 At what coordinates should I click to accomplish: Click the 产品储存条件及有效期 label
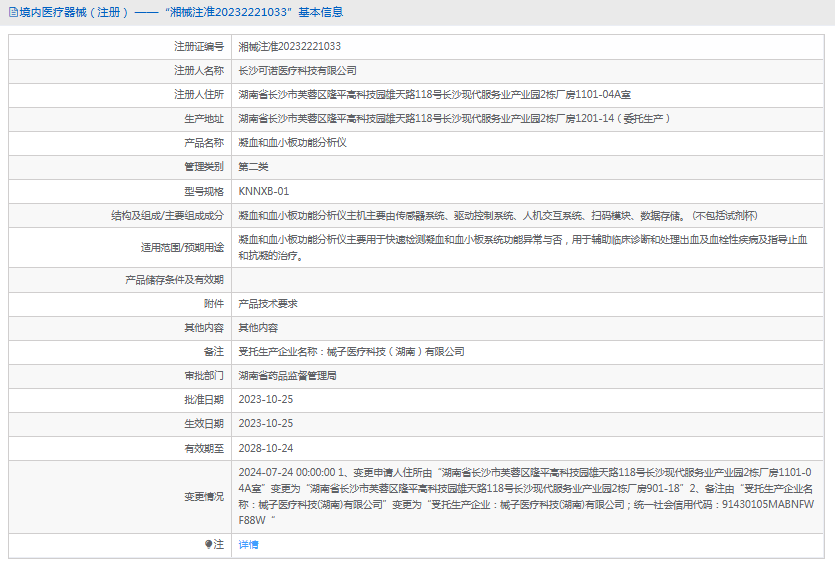174,280
